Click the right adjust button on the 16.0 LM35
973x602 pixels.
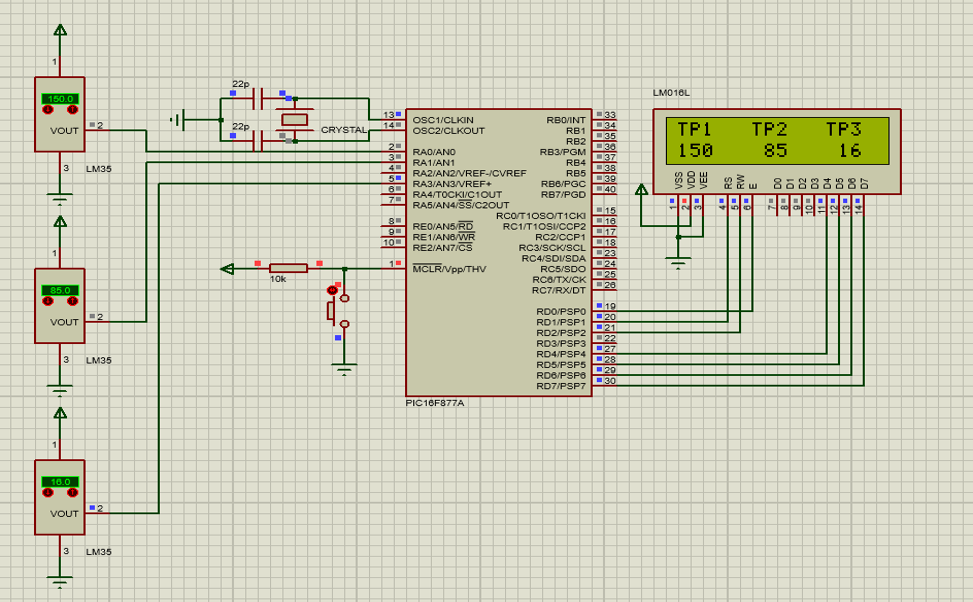pos(73,492)
